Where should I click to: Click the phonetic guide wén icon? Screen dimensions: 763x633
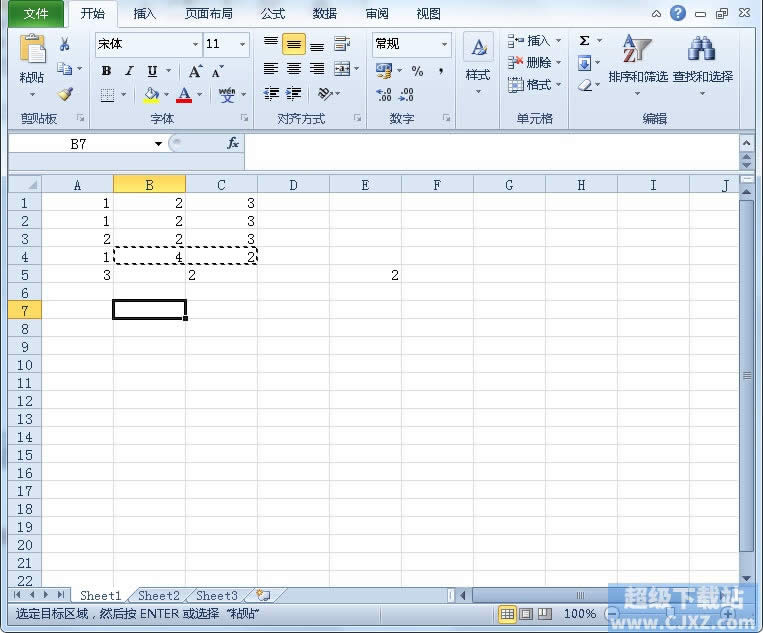click(227, 94)
